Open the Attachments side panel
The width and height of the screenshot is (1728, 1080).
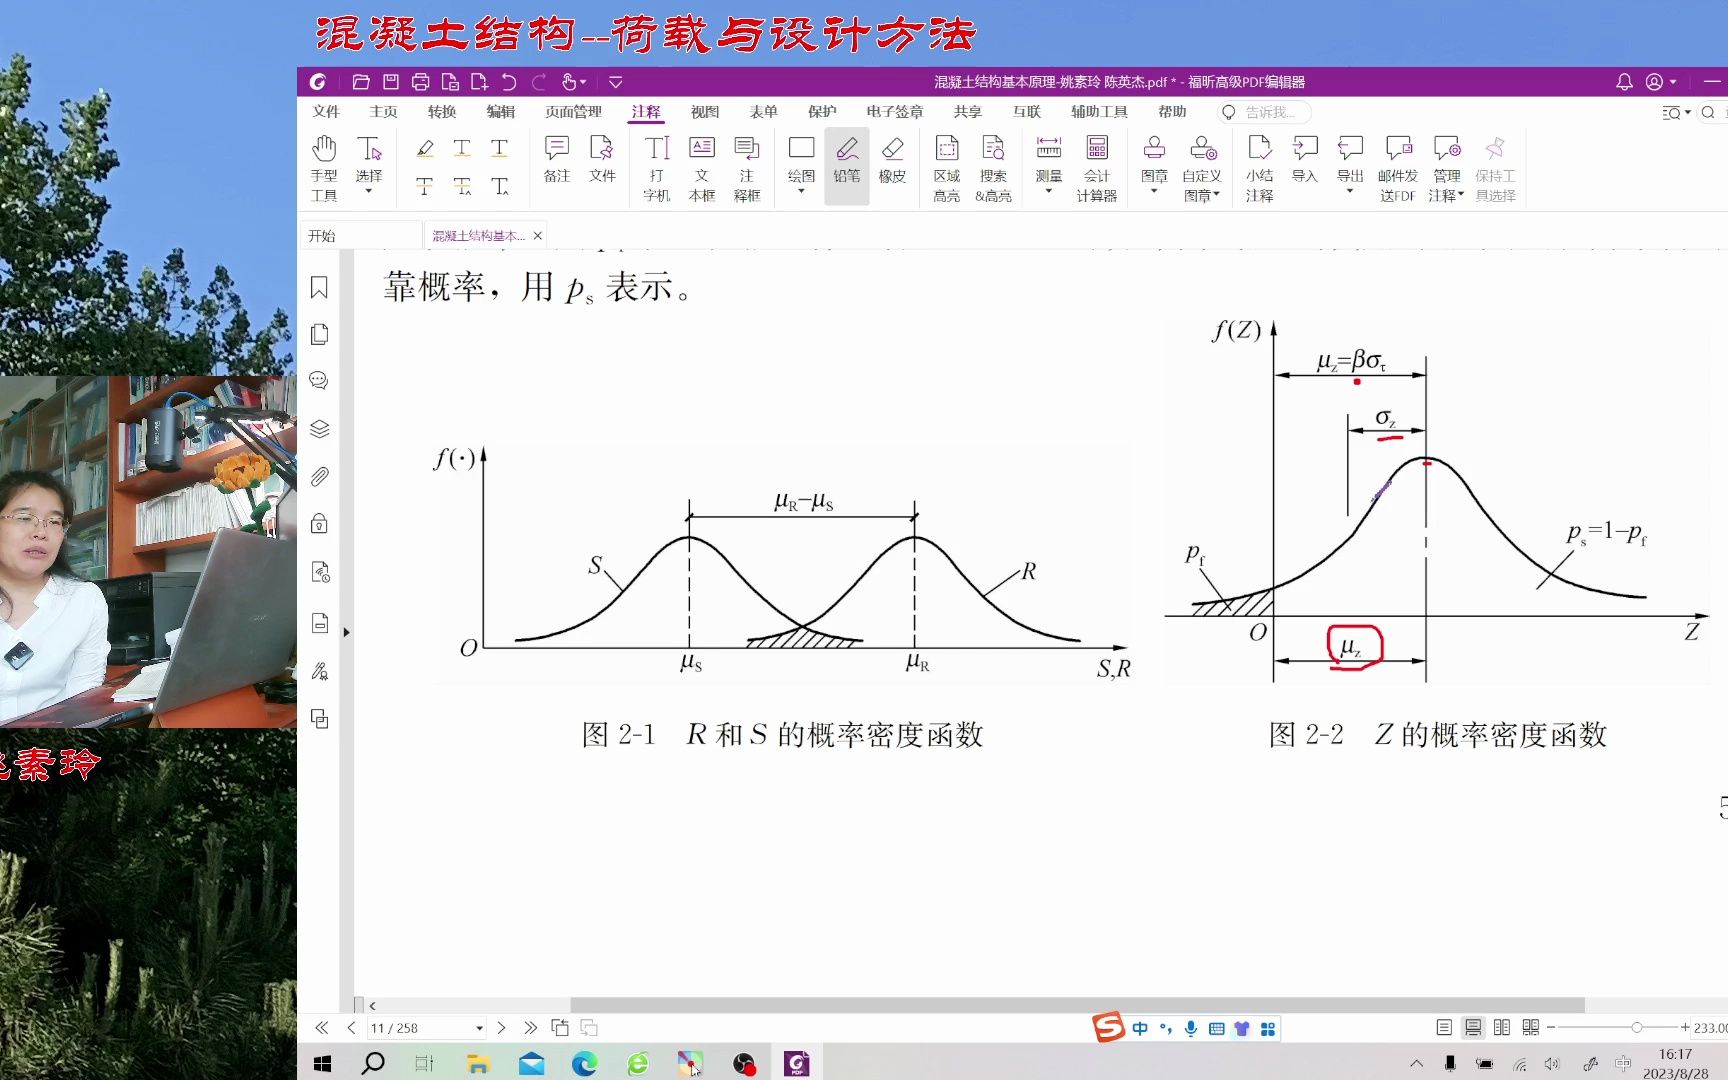[x=319, y=477]
